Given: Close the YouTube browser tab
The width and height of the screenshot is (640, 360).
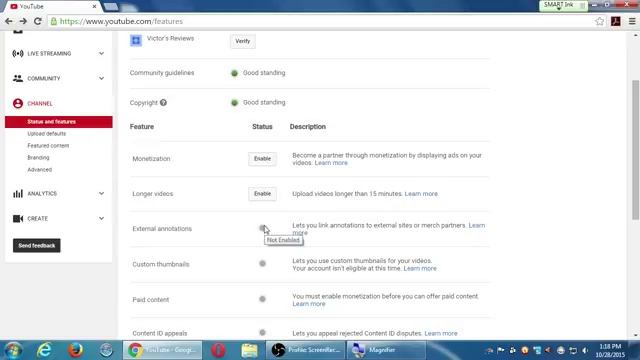Looking at the screenshot, I should [94, 7].
